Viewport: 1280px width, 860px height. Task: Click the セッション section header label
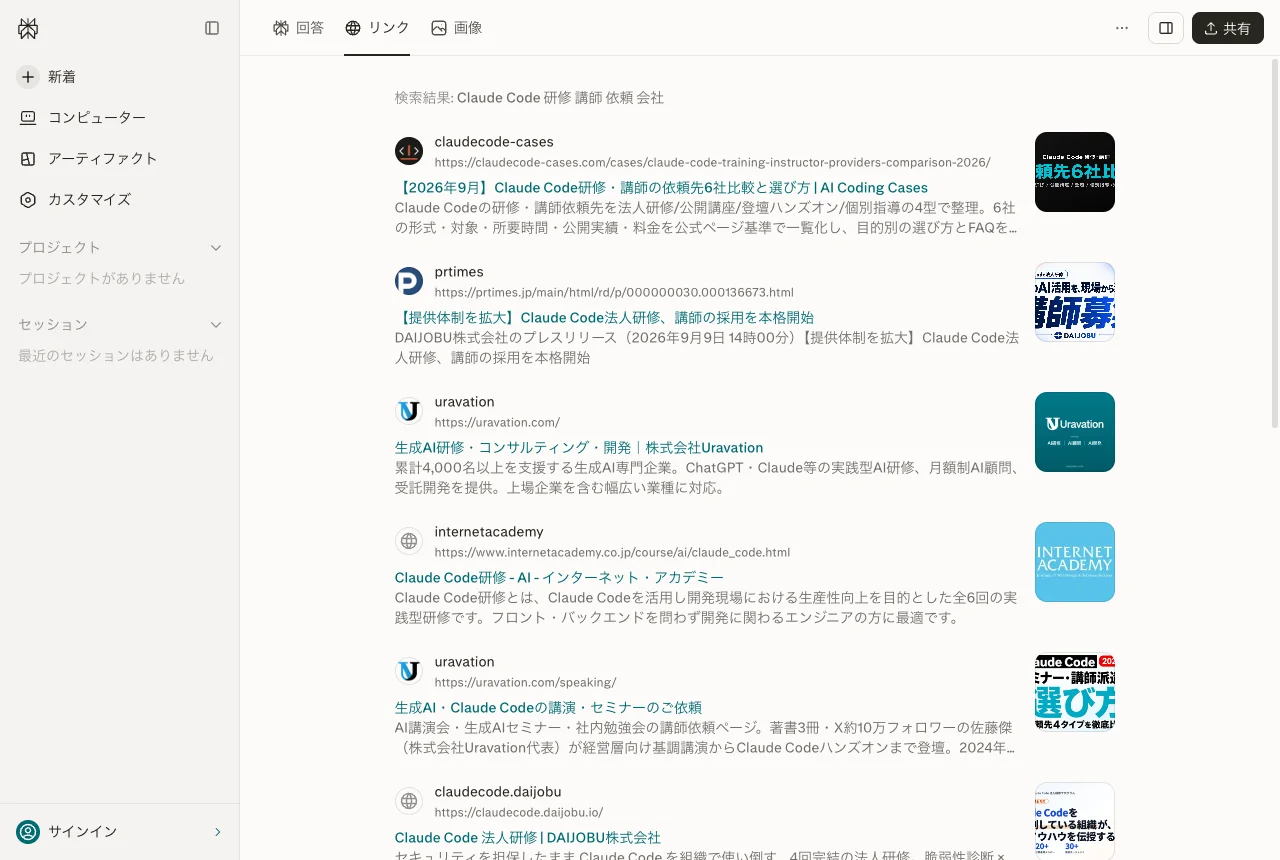click(53, 324)
